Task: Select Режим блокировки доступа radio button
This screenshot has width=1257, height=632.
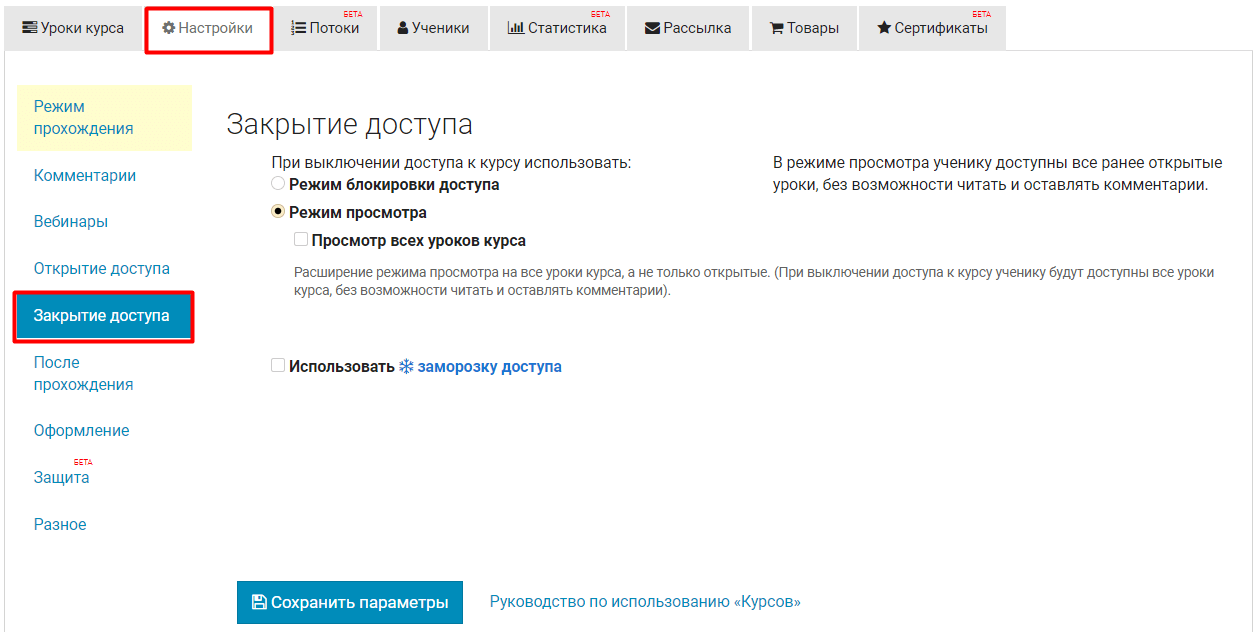Action: (x=278, y=184)
